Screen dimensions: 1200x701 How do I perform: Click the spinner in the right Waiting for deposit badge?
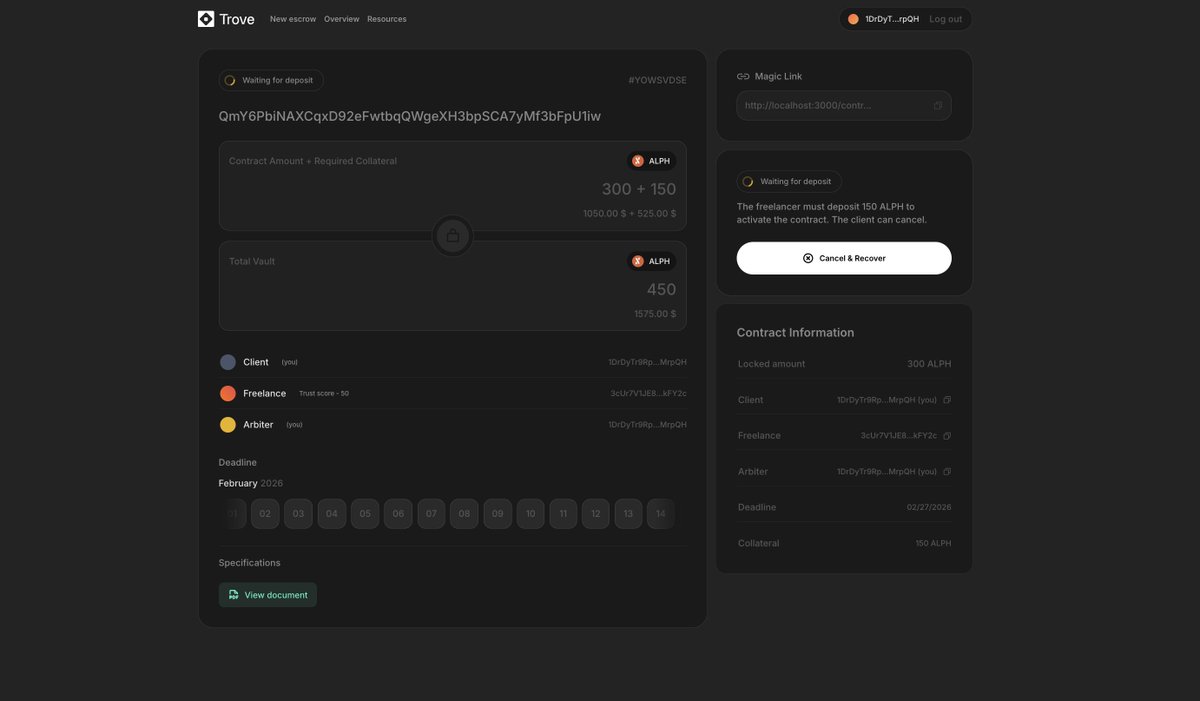pos(748,182)
